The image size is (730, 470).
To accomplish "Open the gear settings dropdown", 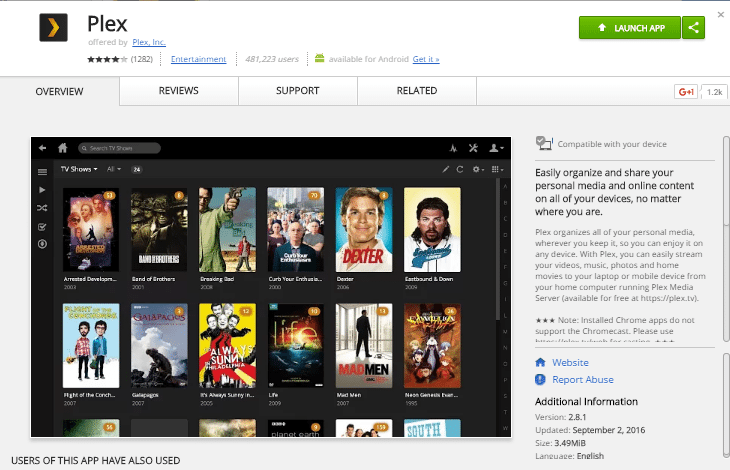I will coord(479,169).
